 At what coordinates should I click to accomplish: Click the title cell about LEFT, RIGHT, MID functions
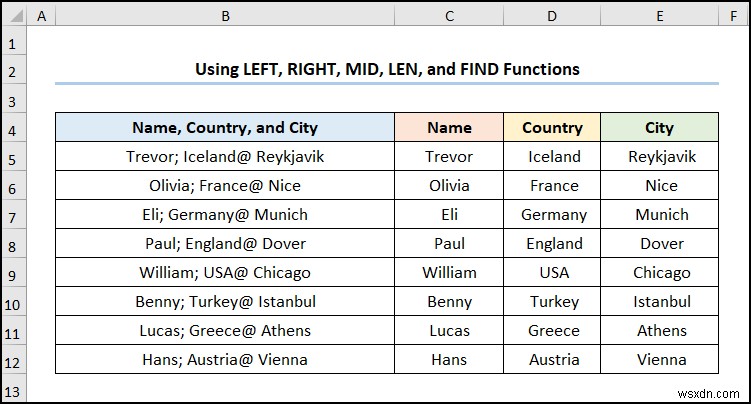387,69
